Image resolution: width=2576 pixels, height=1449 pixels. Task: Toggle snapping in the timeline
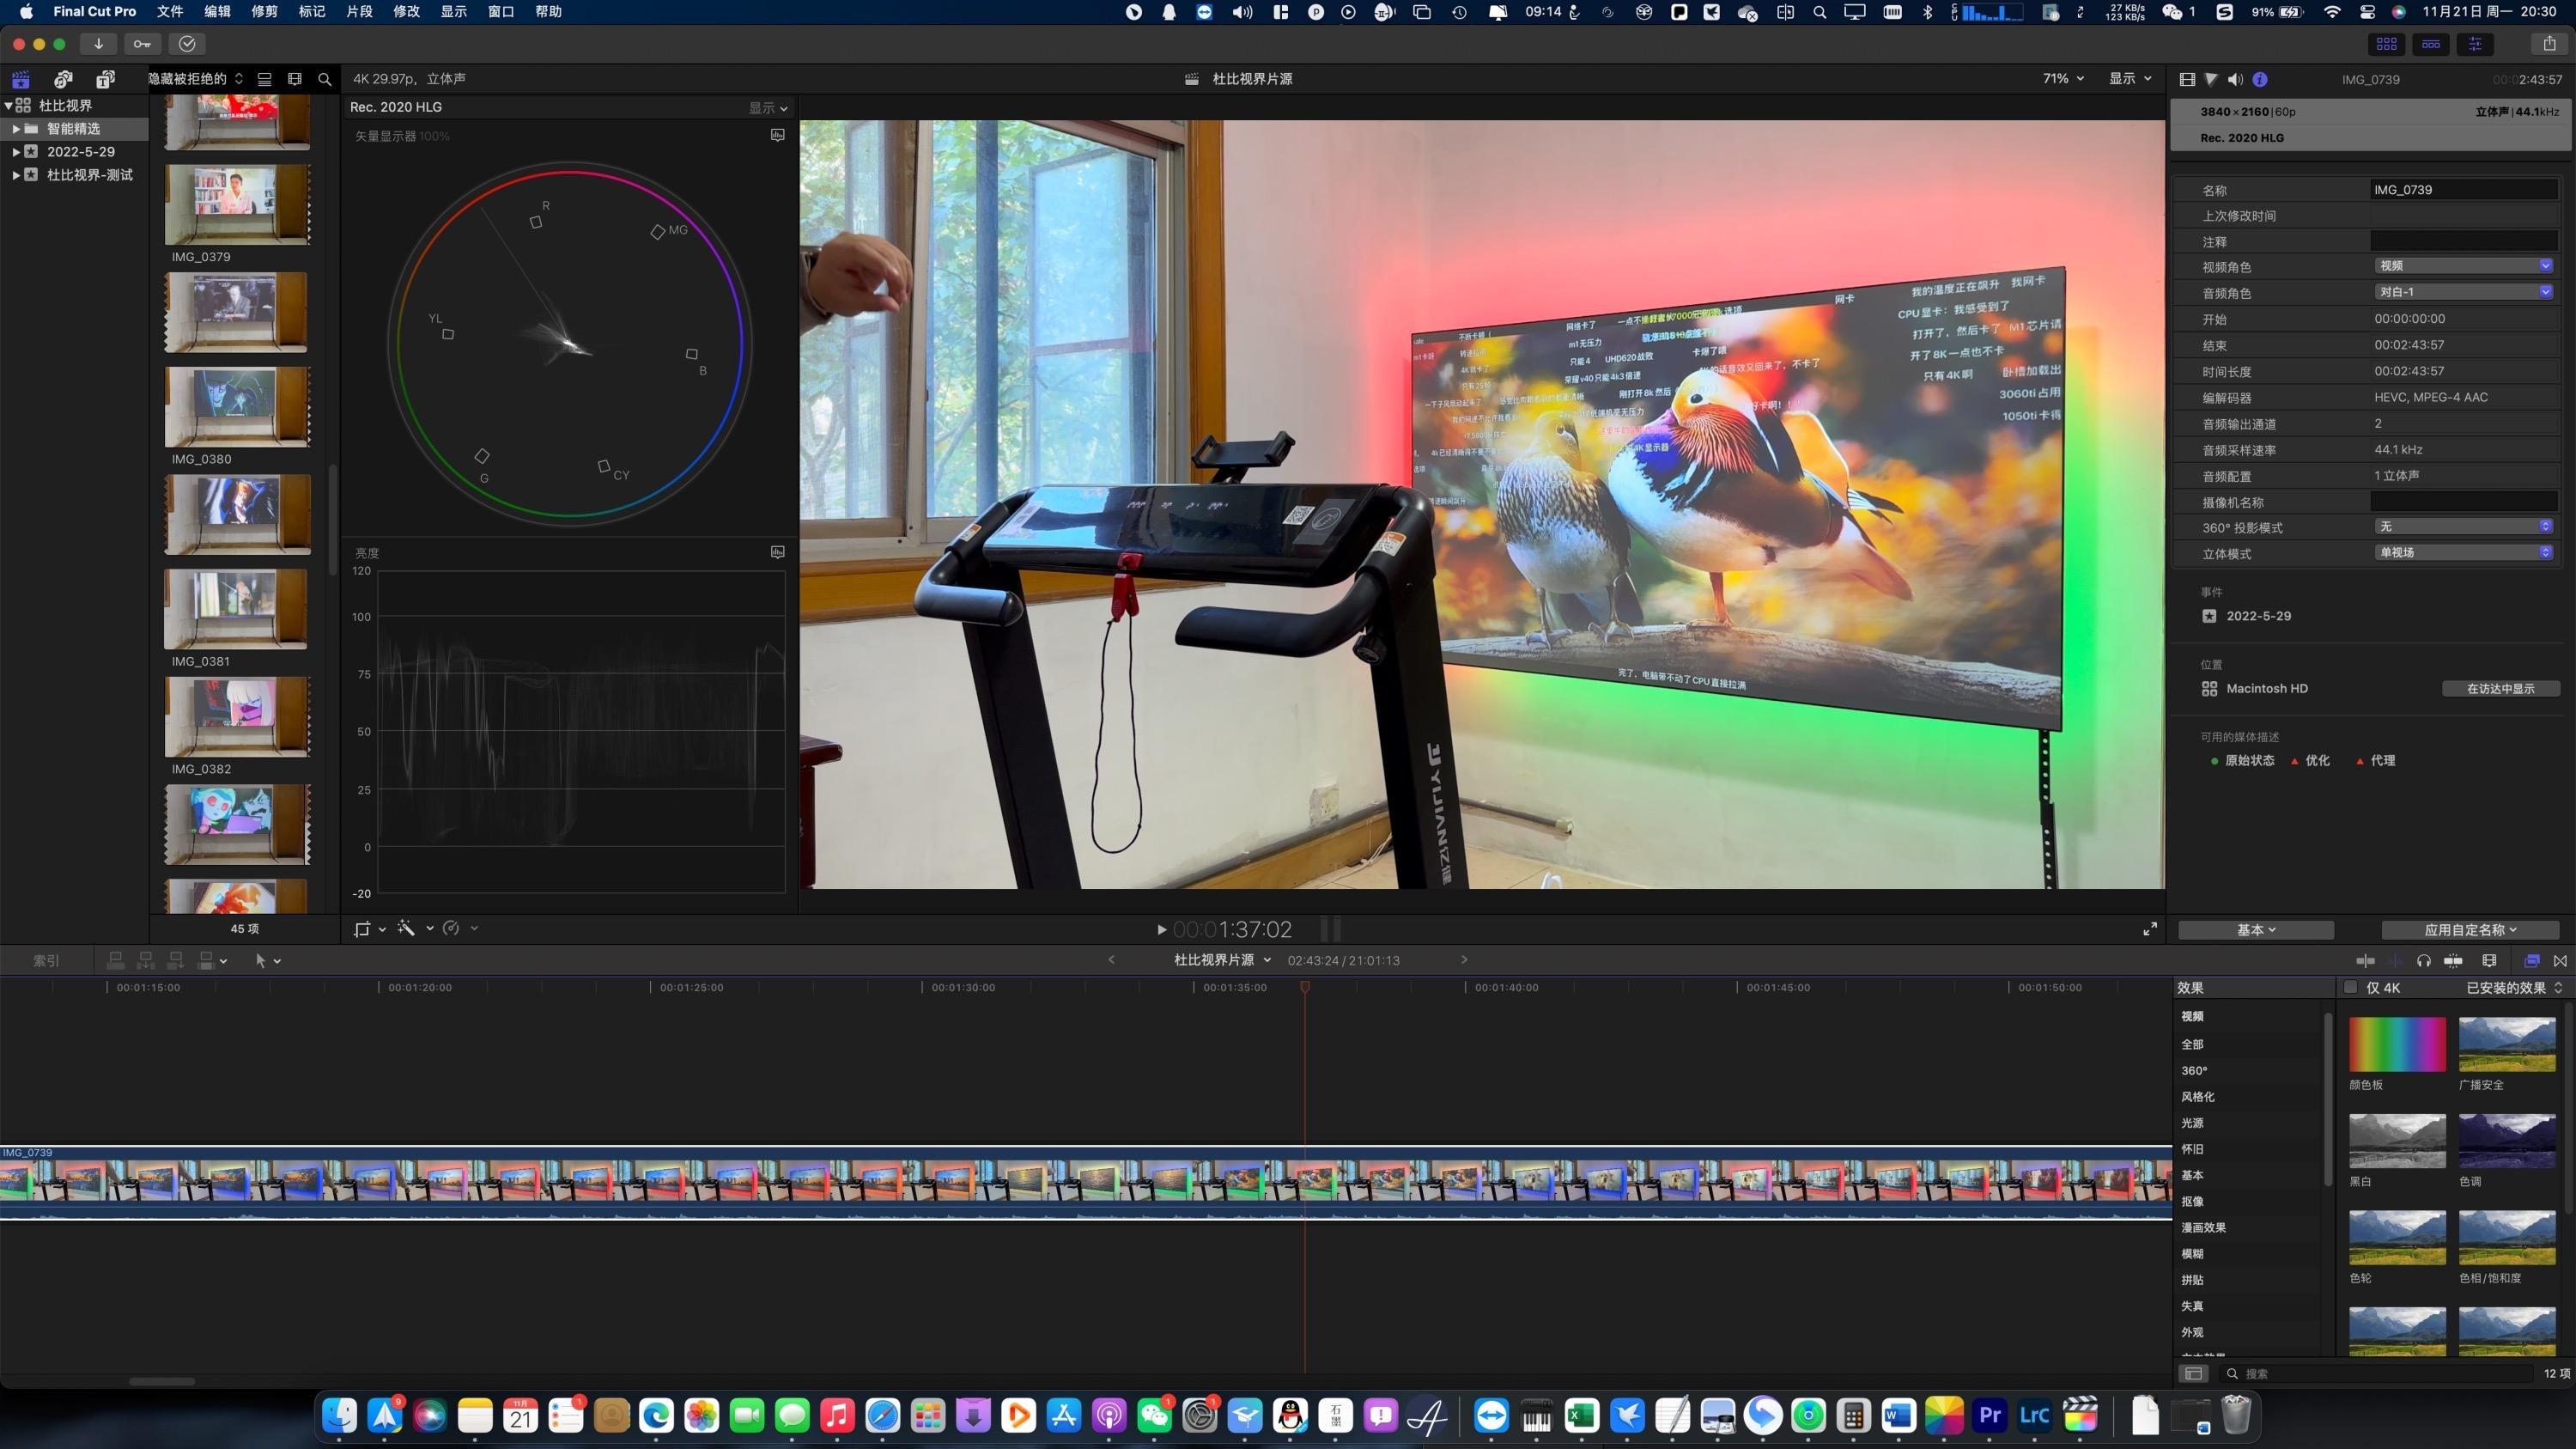coord(2453,961)
